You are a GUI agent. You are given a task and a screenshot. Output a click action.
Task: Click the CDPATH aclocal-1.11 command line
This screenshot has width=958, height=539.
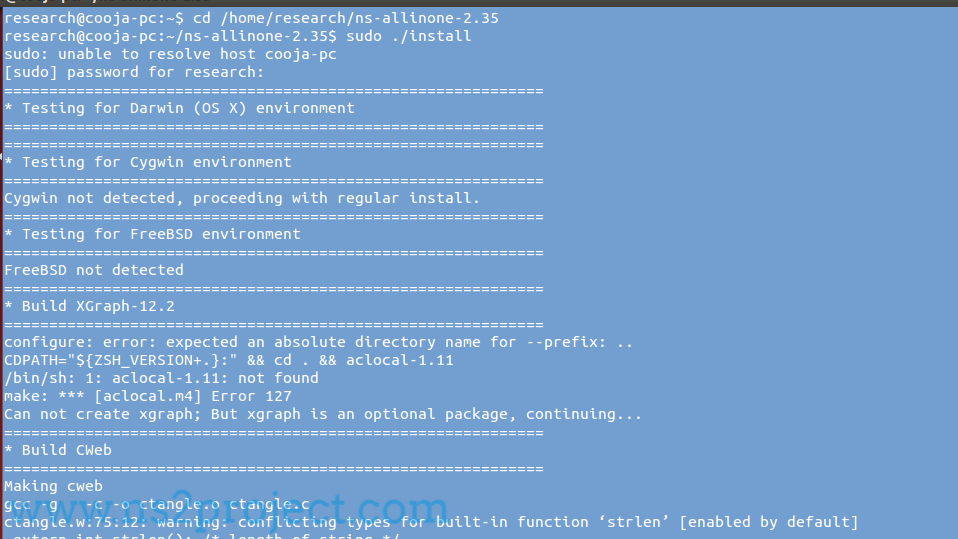coord(229,360)
